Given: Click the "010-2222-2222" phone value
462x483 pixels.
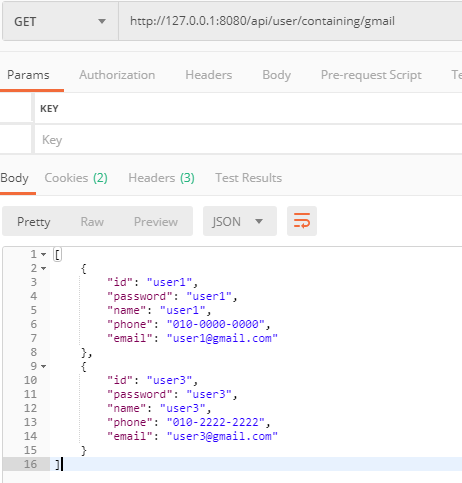Looking at the screenshot, I should [x=216, y=422].
